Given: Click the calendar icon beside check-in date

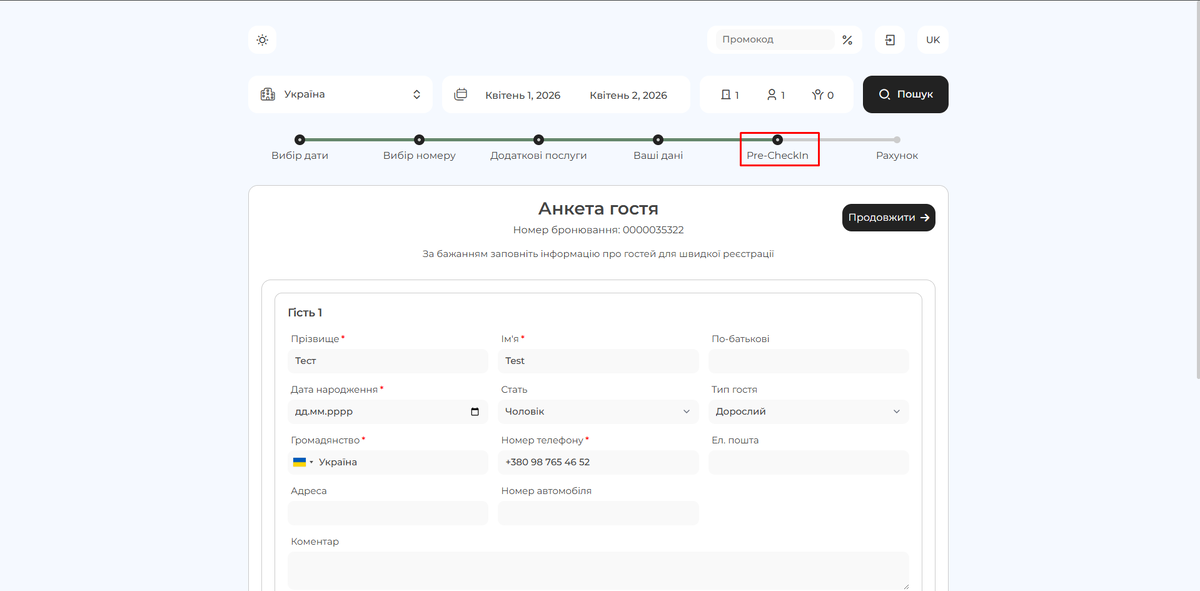Looking at the screenshot, I should [x=461, y=95].
